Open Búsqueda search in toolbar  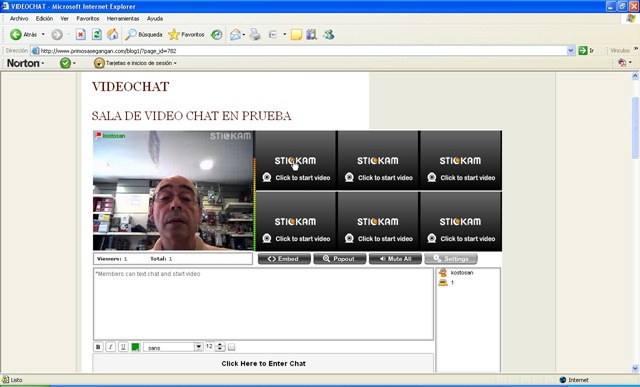pyautogui.click(x=144, y=35)
